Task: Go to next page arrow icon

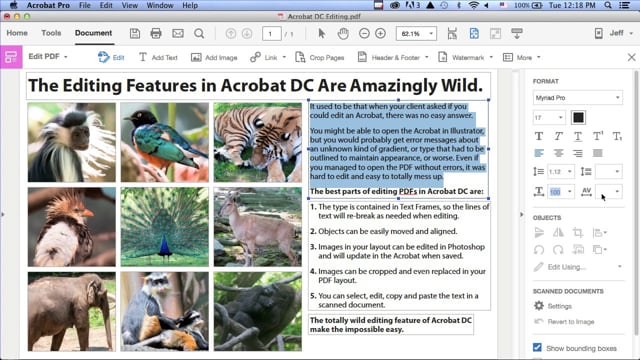Action: coord(247,33)
